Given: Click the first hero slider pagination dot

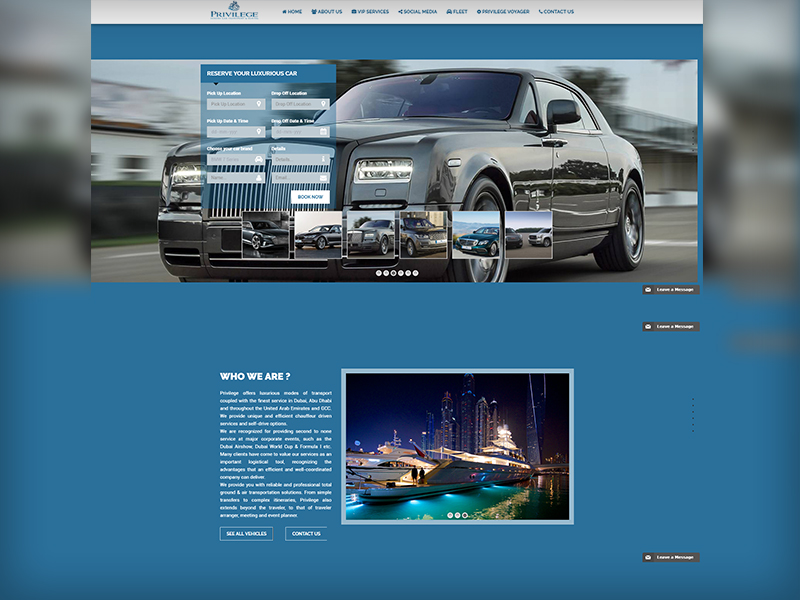Looking at the screenshot, I should pyautogui.click(x=379, y=272).
